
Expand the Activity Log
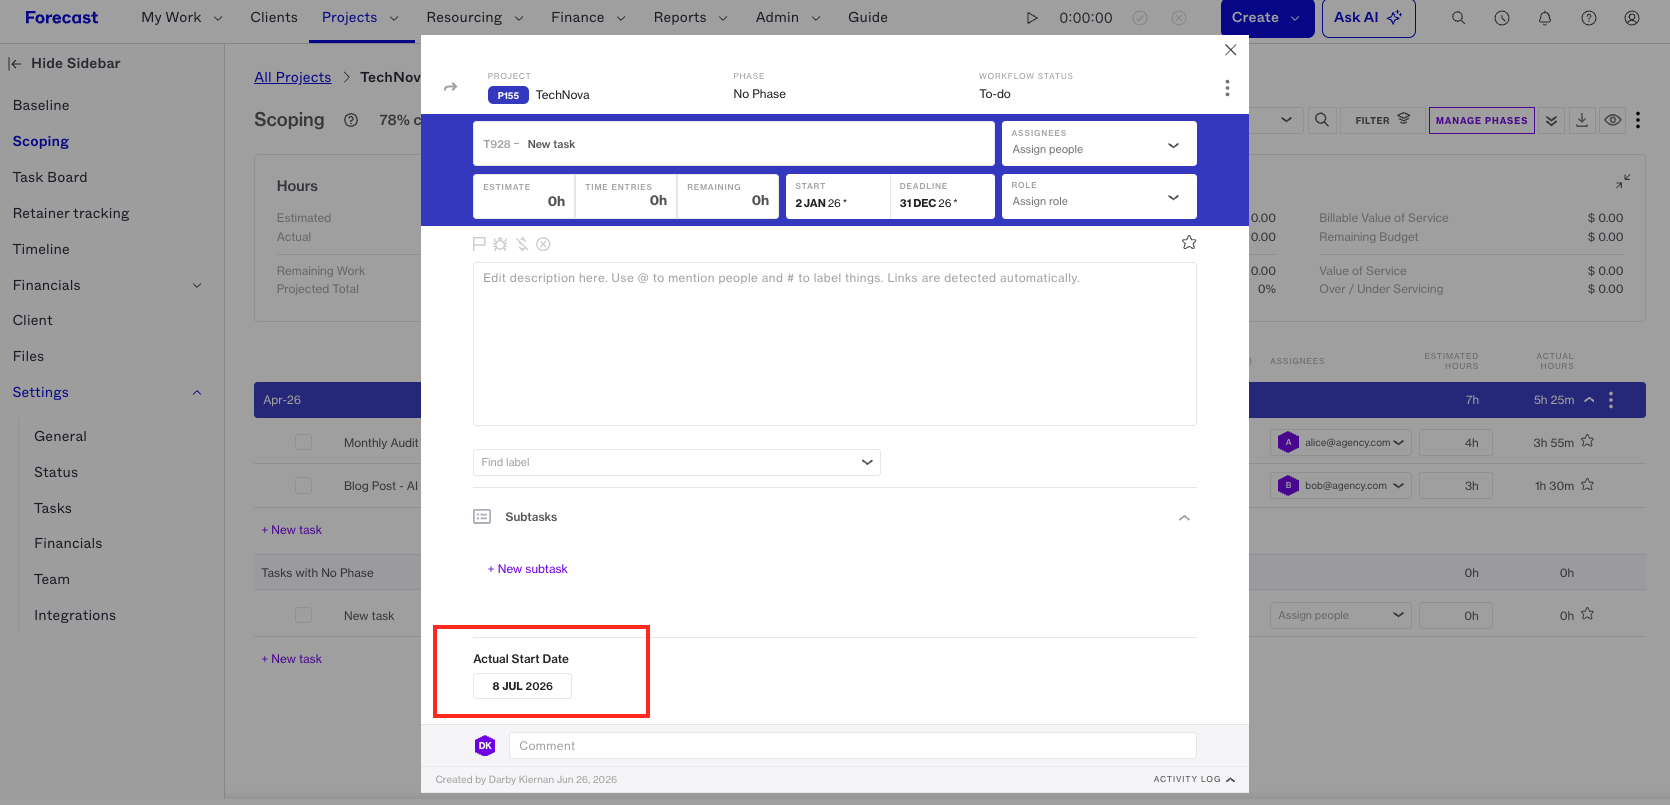[x=1194, y=779]
